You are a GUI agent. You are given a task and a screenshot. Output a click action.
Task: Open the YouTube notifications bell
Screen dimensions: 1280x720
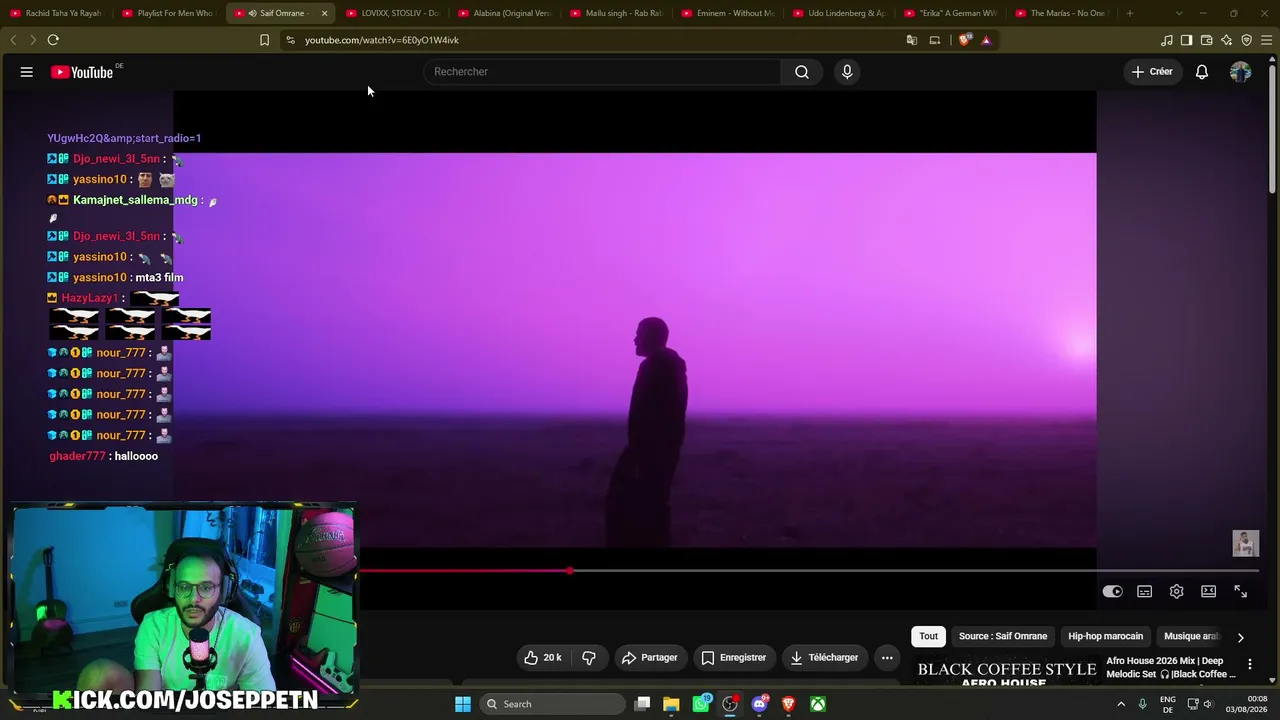[1202, 72]
